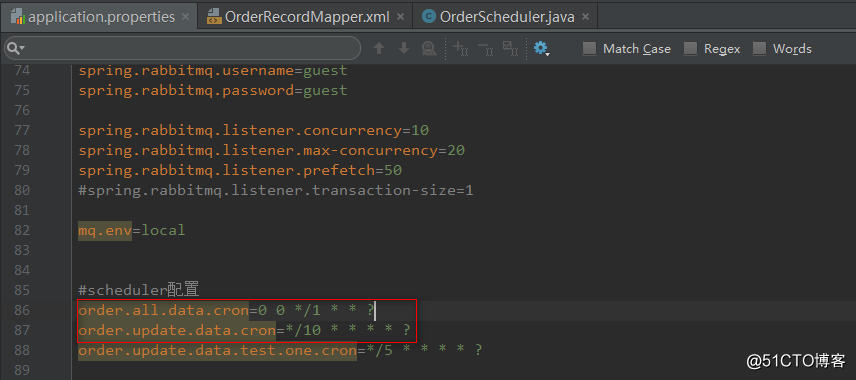Click on spring.rabbitmq.listener.concurrency key
The width and height of the screenshot is (856, 380).
coord(240,130)
